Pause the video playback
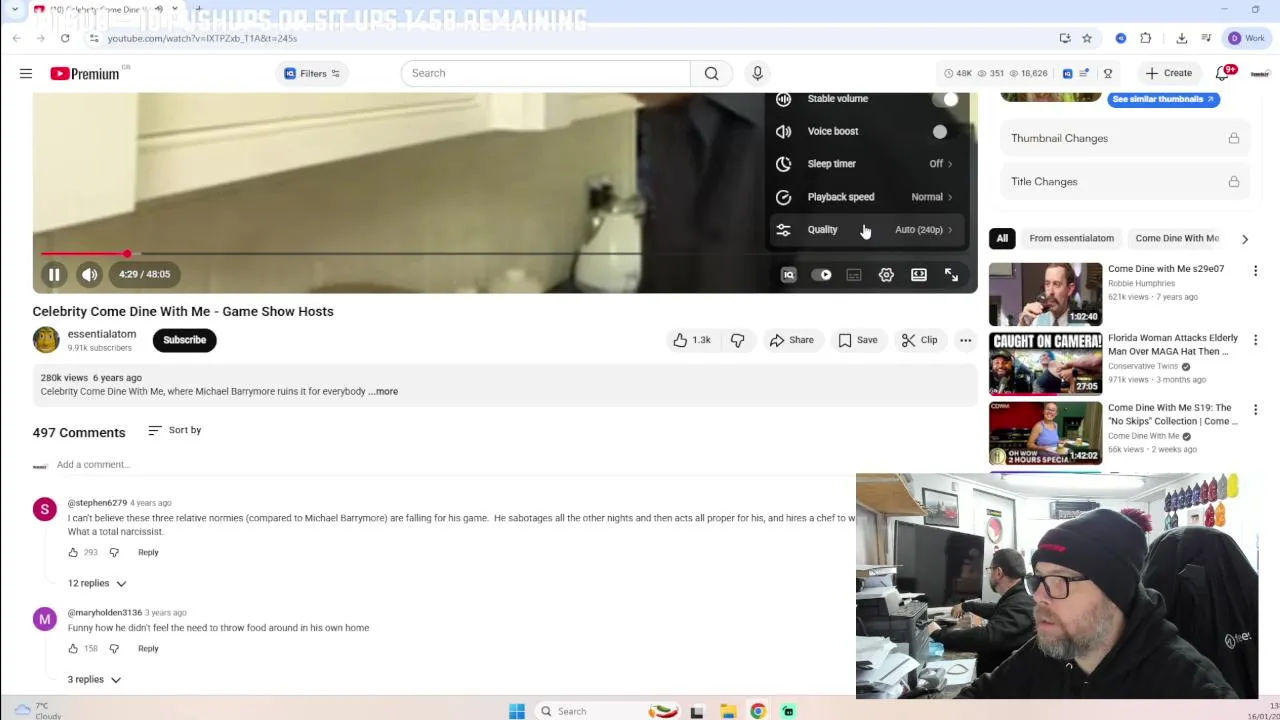Image resolution: width=1280 pixels, height=720 pixels. [54, 274]
